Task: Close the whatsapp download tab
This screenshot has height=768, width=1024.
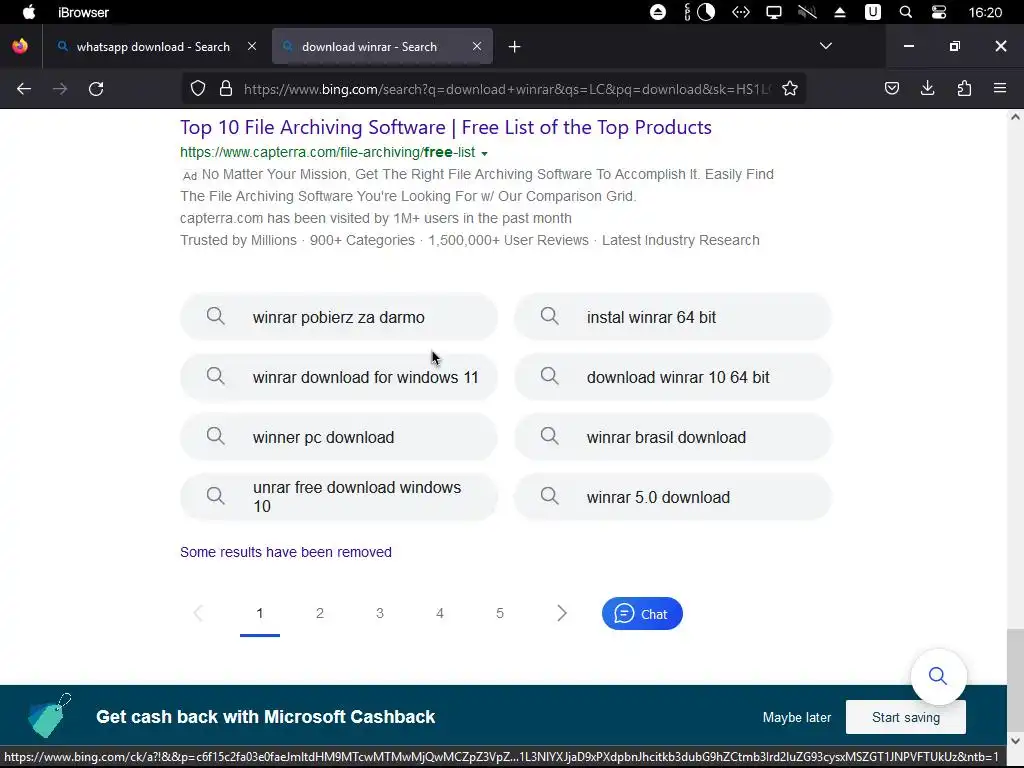Action: point(252,46)
